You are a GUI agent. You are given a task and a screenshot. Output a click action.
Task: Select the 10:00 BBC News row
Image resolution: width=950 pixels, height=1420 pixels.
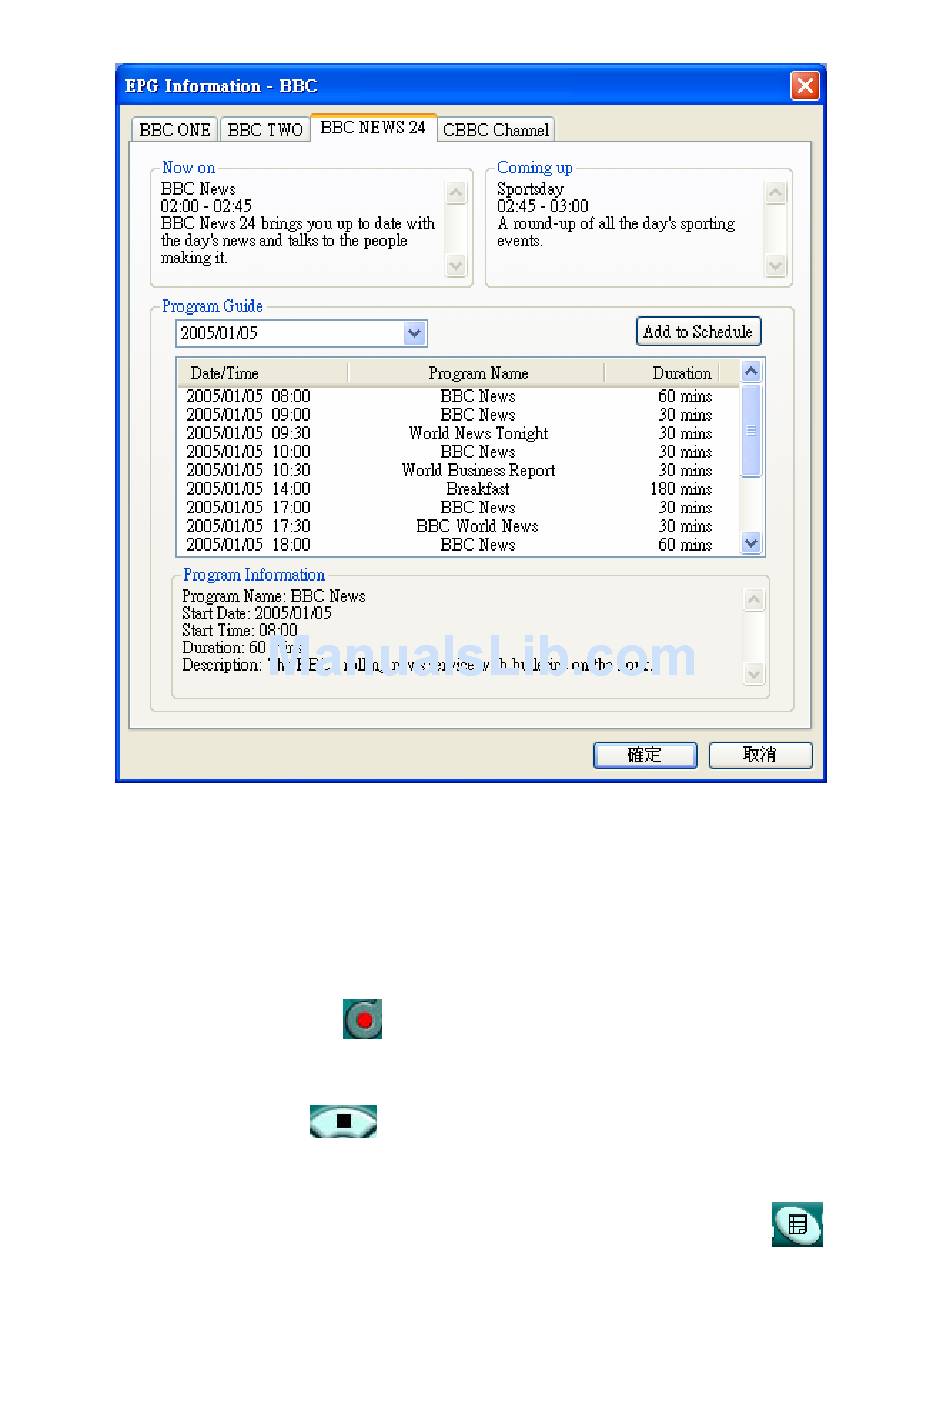coord(458,452)
